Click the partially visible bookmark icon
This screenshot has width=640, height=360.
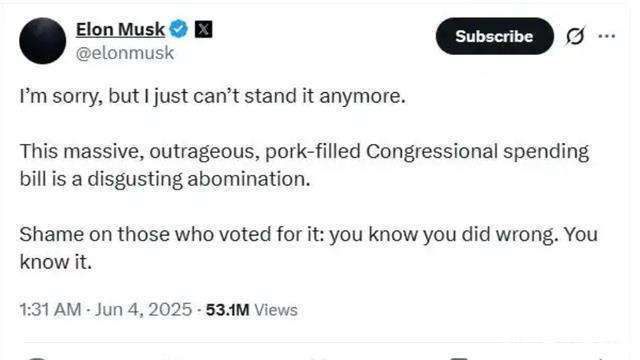coord(460,358)
